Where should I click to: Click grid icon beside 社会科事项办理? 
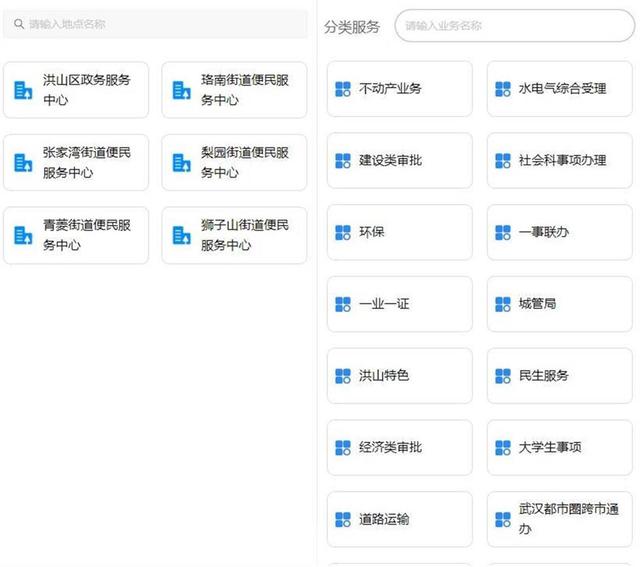[x=503, y=161]
